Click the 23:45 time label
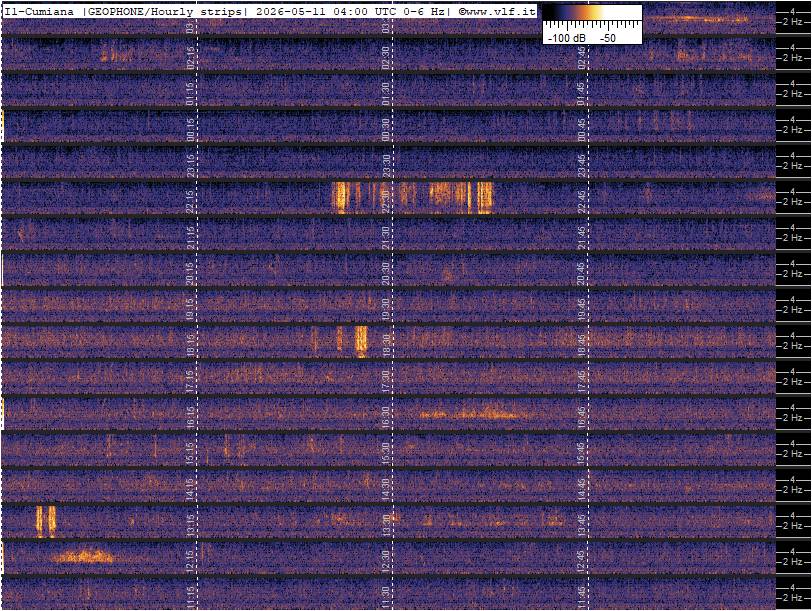812x611 pixels. pos(582,165)
